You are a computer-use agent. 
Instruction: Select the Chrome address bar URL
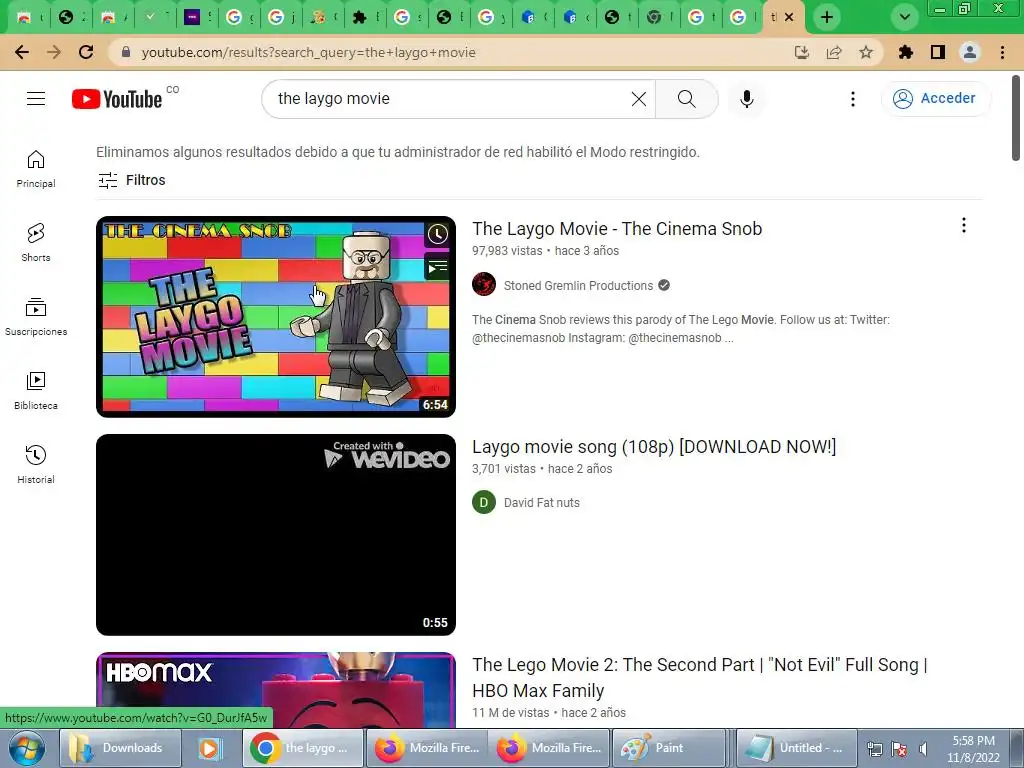tap(308, 52)
